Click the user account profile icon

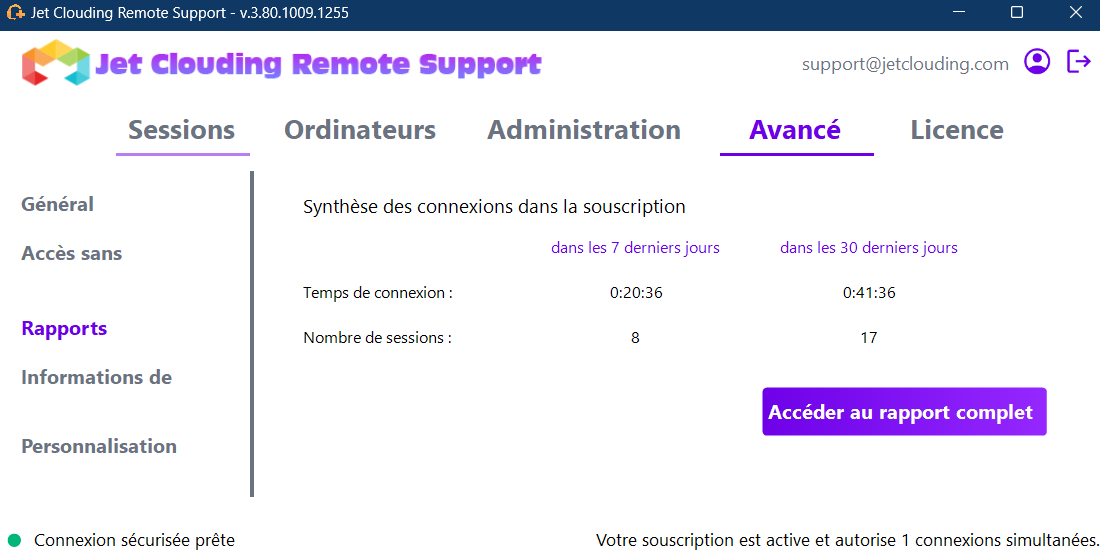pos(1038,62)
